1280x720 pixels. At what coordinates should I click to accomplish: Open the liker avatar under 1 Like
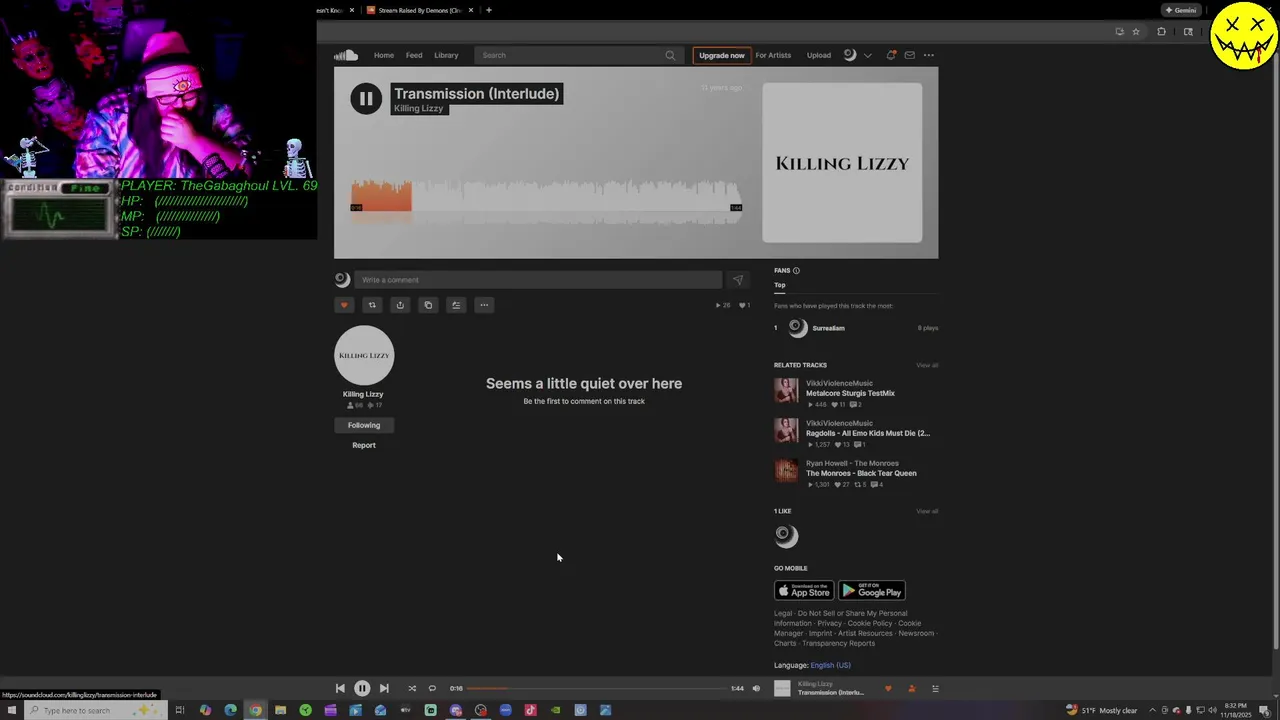pos(787,536)
